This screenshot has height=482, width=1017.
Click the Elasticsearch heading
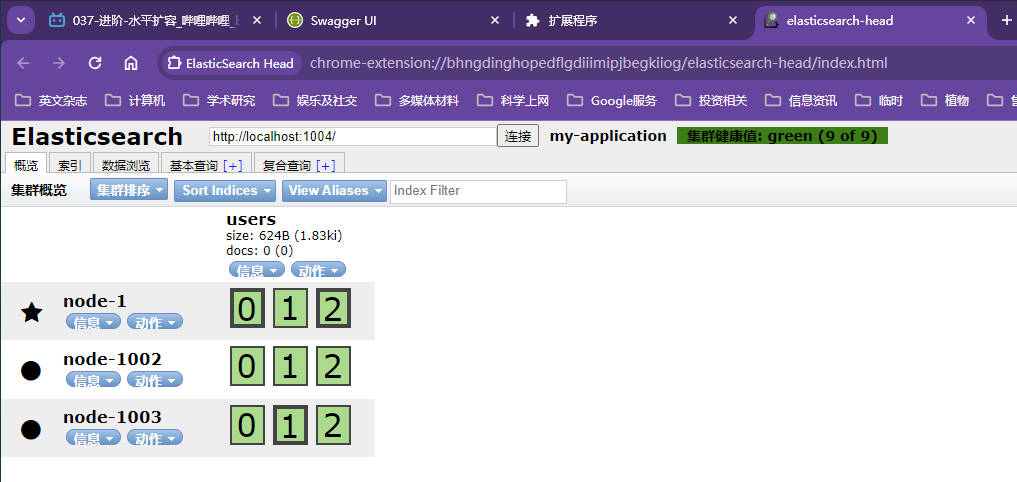(x=97, y=136)
